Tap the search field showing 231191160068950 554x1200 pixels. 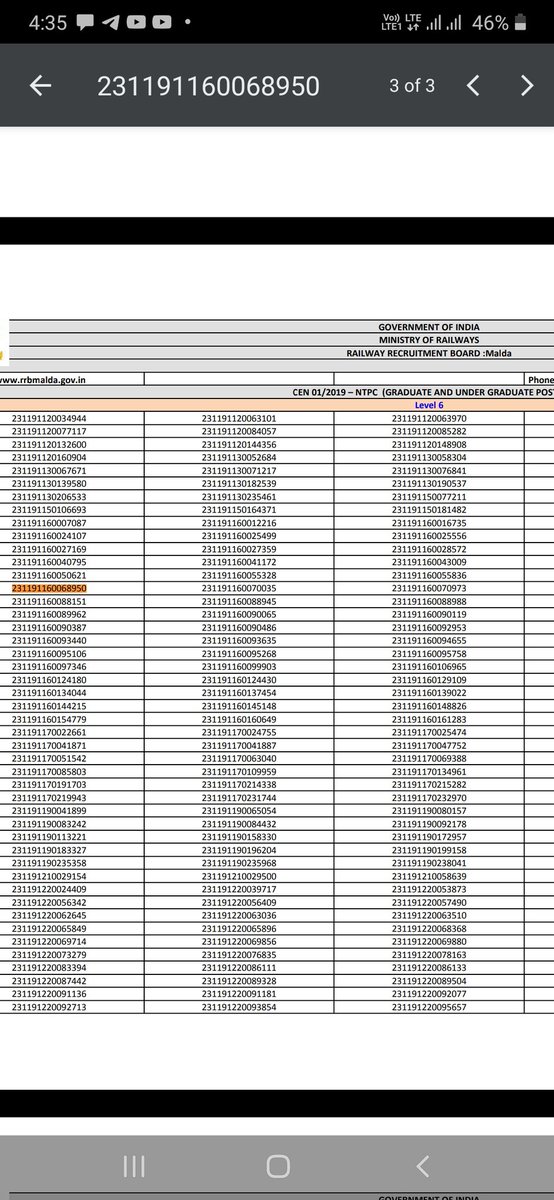coord(208,86)
